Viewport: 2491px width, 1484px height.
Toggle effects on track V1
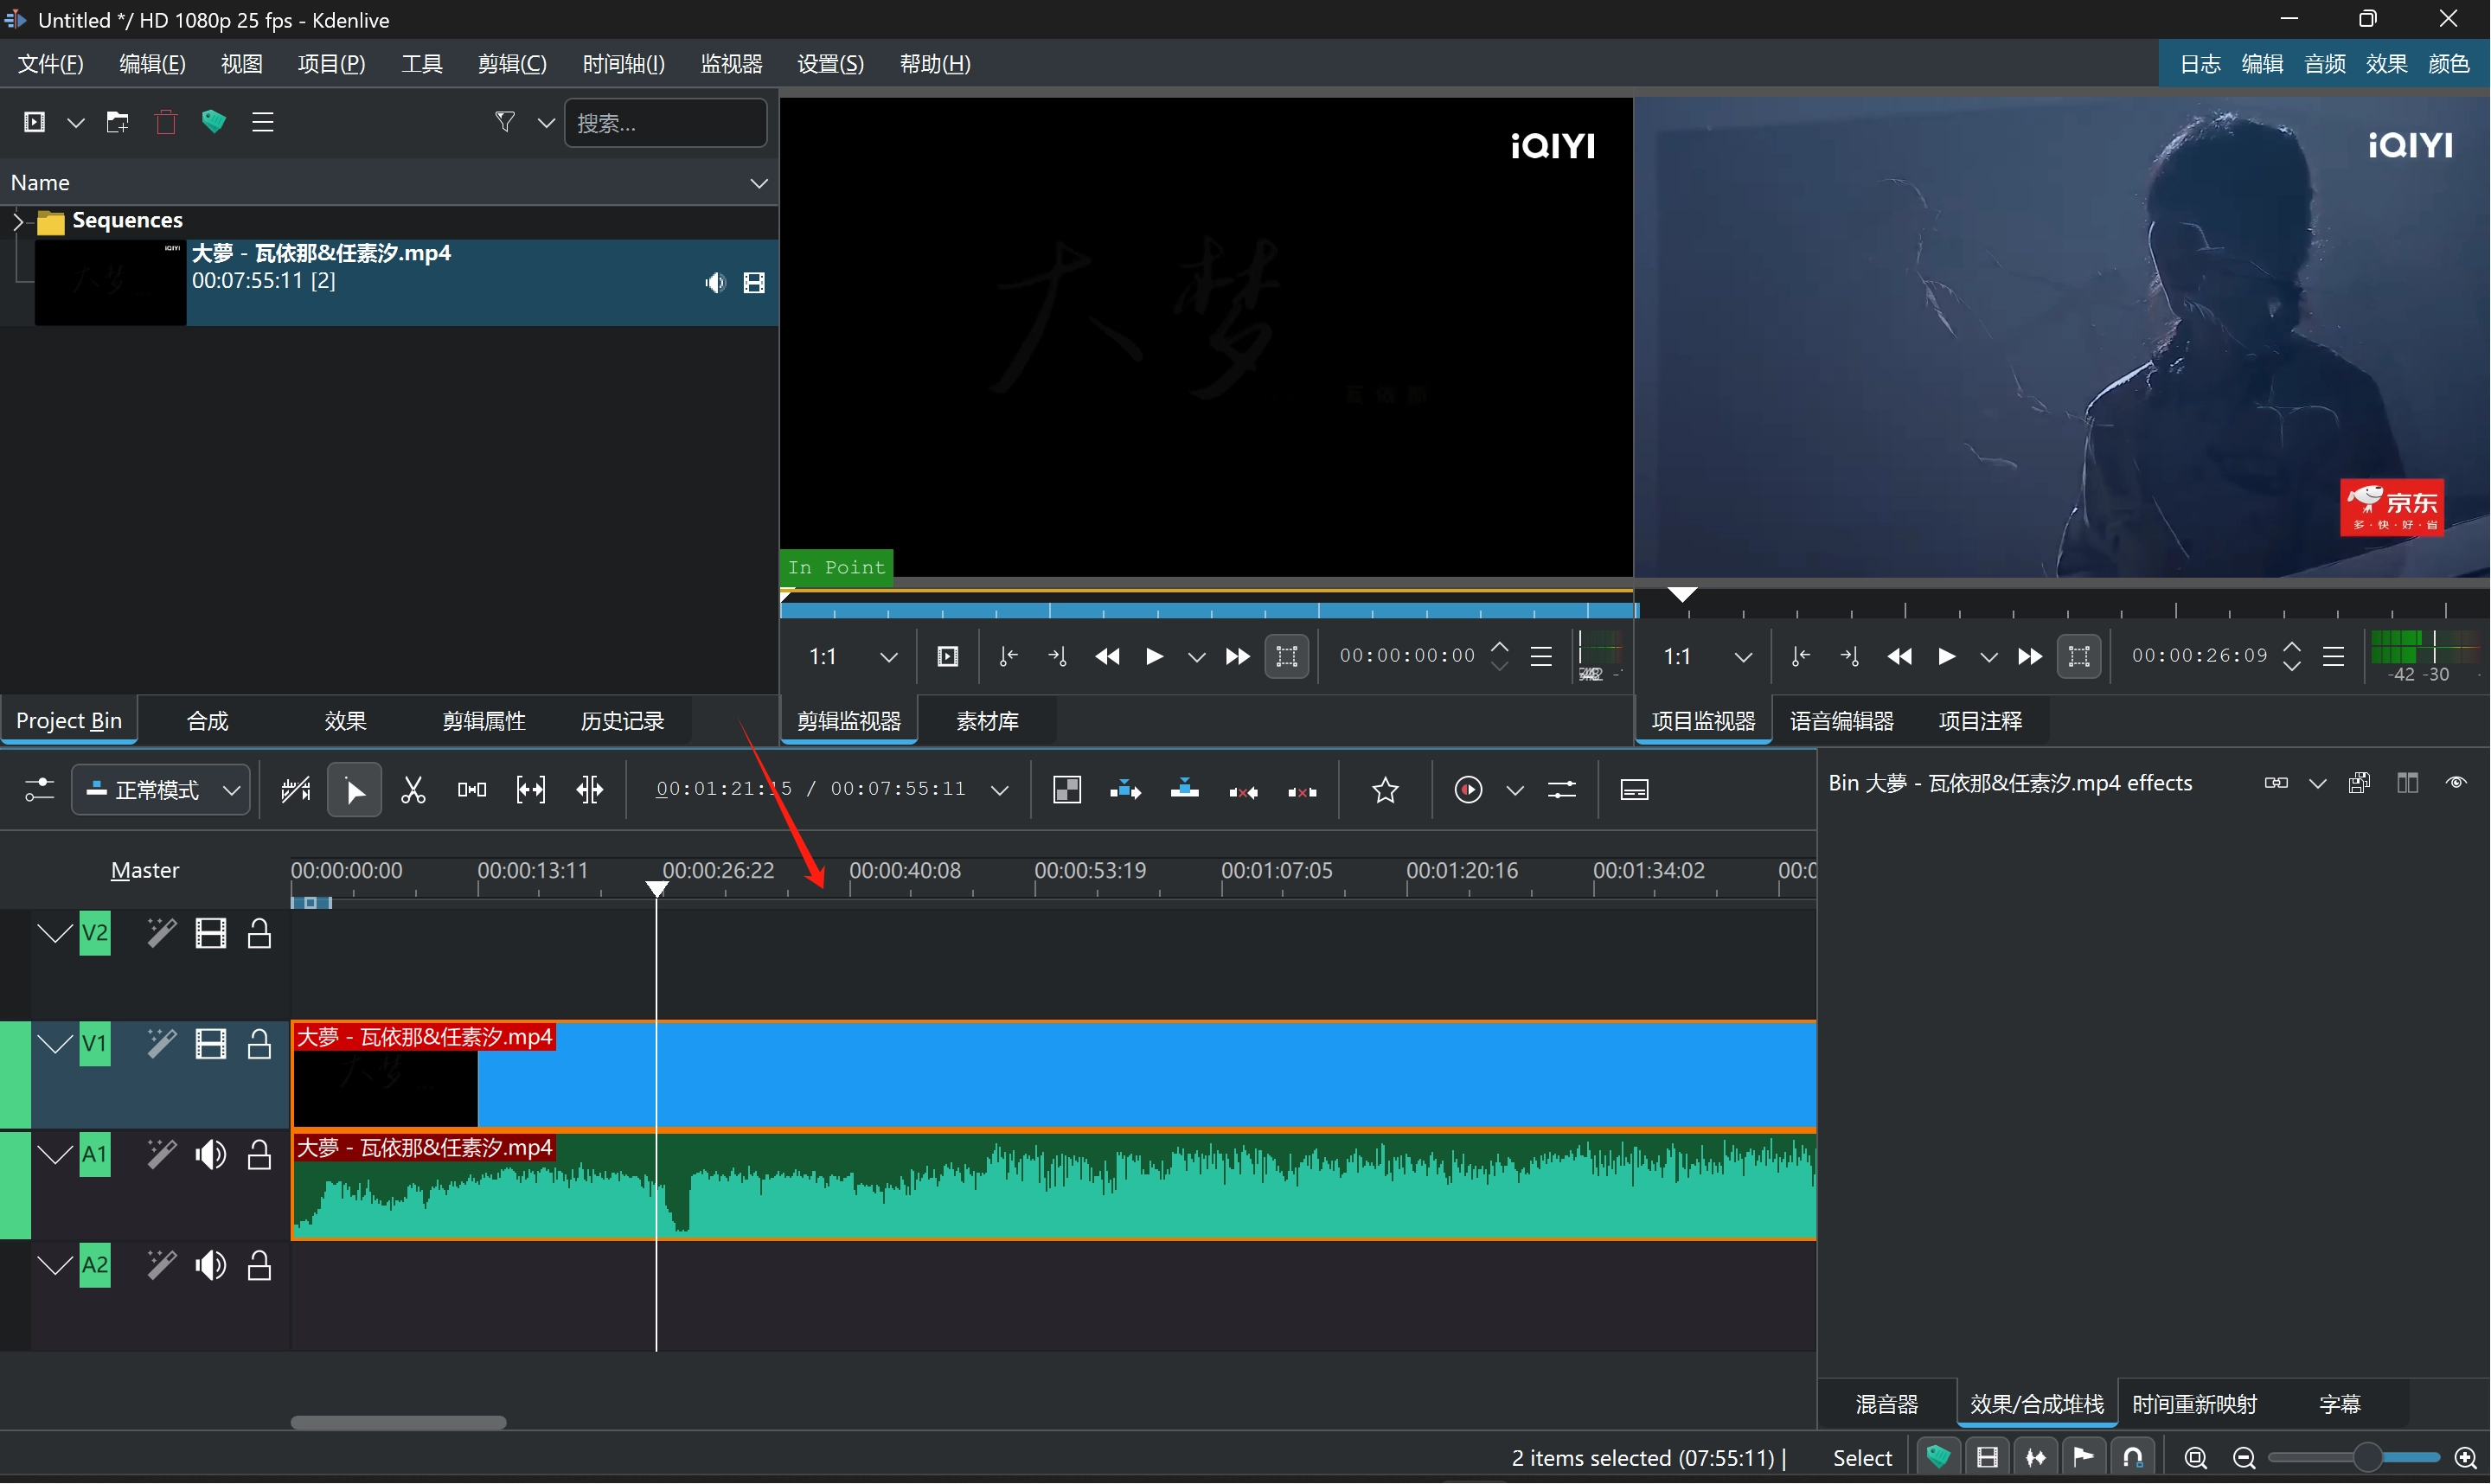160,1045
